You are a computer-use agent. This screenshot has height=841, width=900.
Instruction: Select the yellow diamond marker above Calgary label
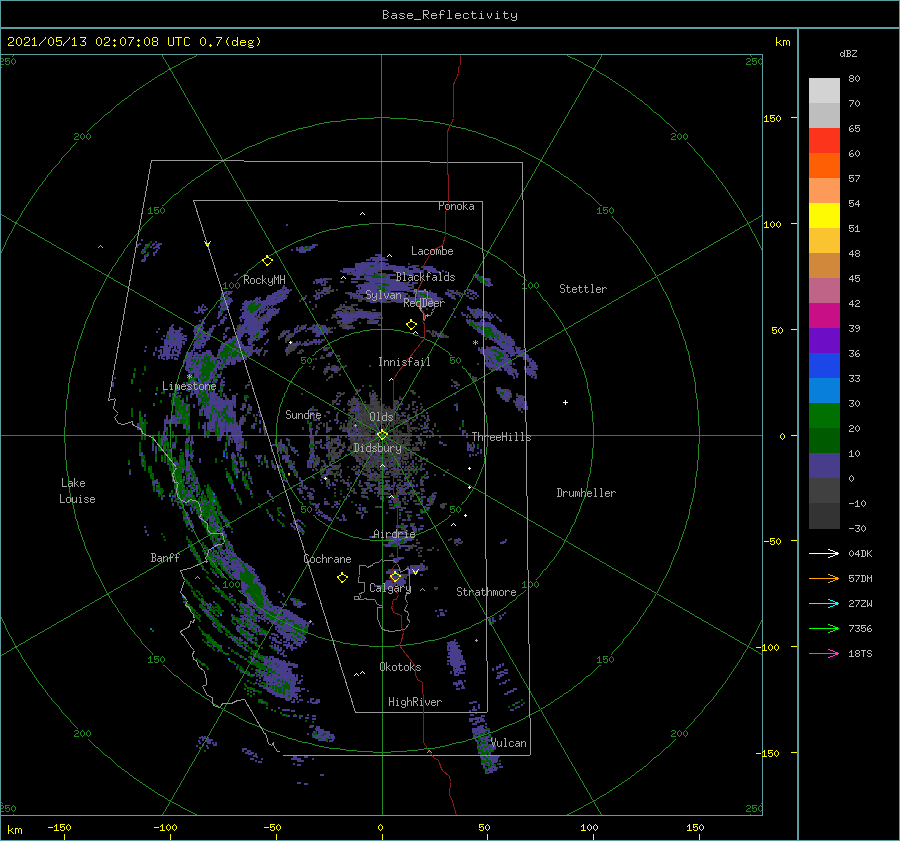[x=395, y=576]
